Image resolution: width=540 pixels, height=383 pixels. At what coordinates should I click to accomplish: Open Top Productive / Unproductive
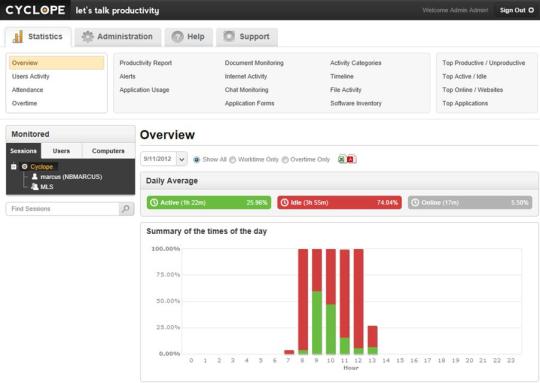[484, 63]
